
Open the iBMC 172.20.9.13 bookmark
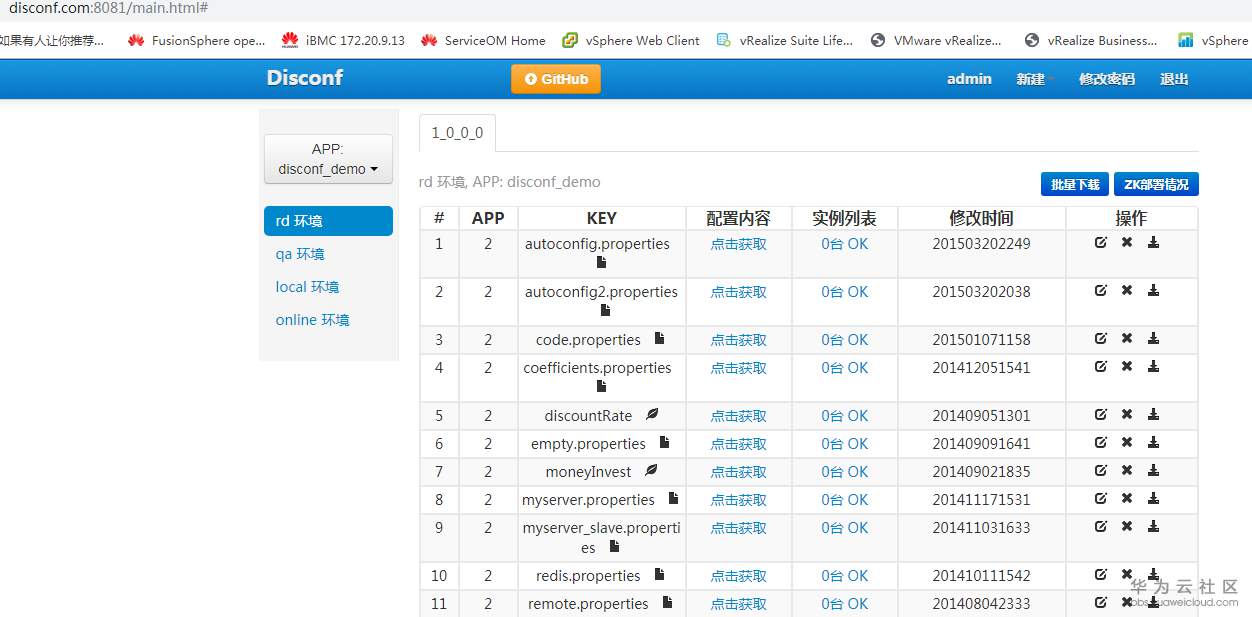click(344, 40)
